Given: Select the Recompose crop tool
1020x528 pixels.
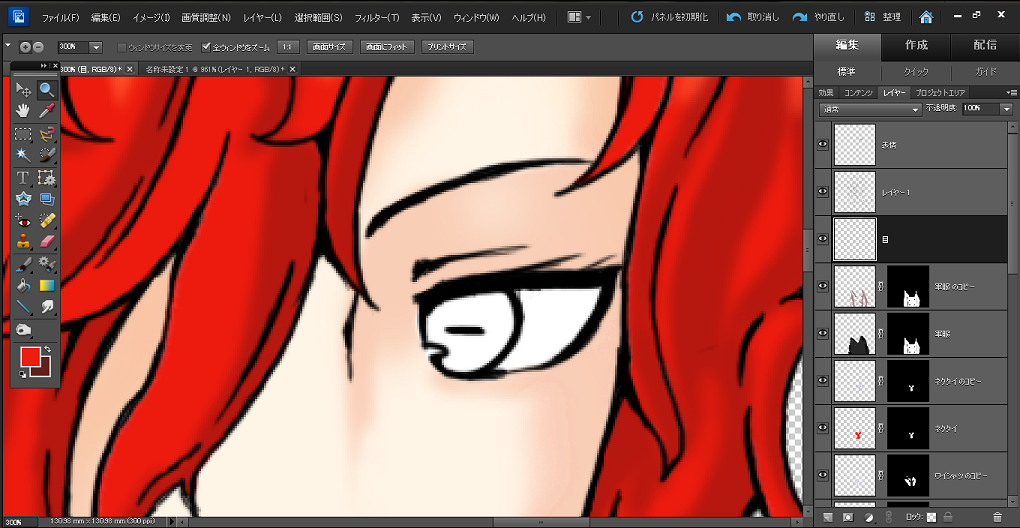Looking at the screenshot, I should (46, 178).
